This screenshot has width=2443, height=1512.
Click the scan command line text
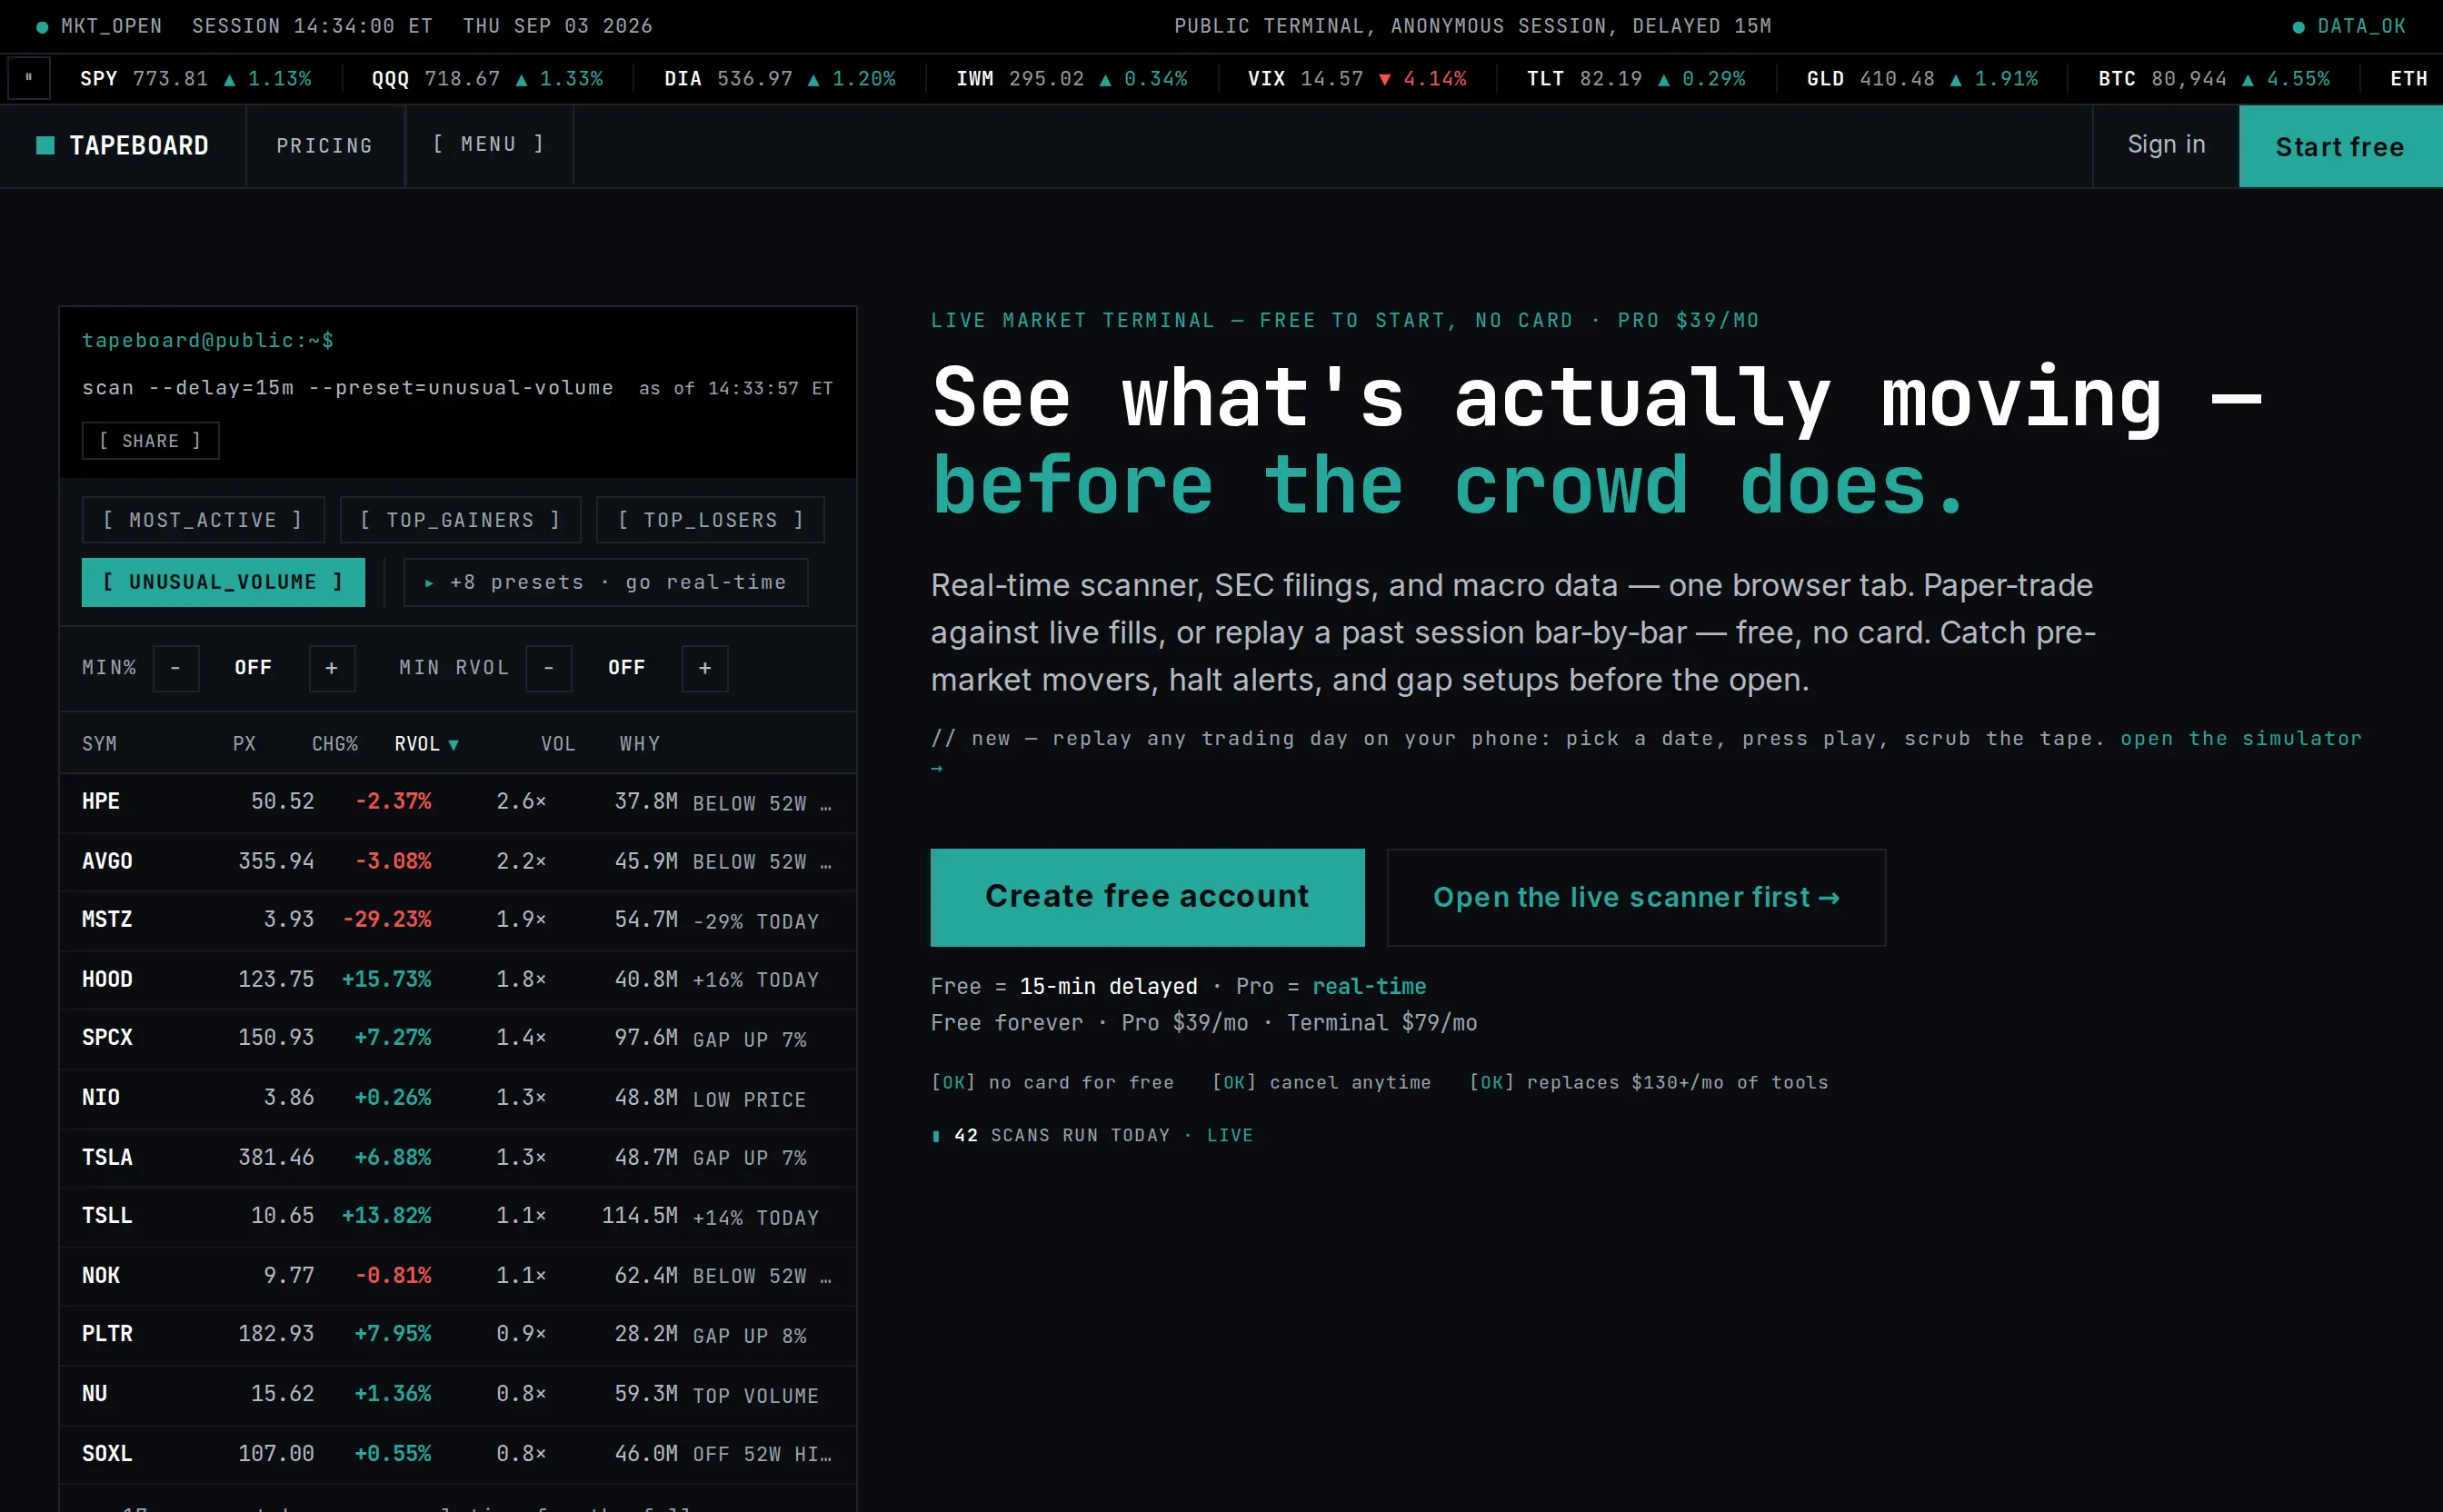click(347, 388)
